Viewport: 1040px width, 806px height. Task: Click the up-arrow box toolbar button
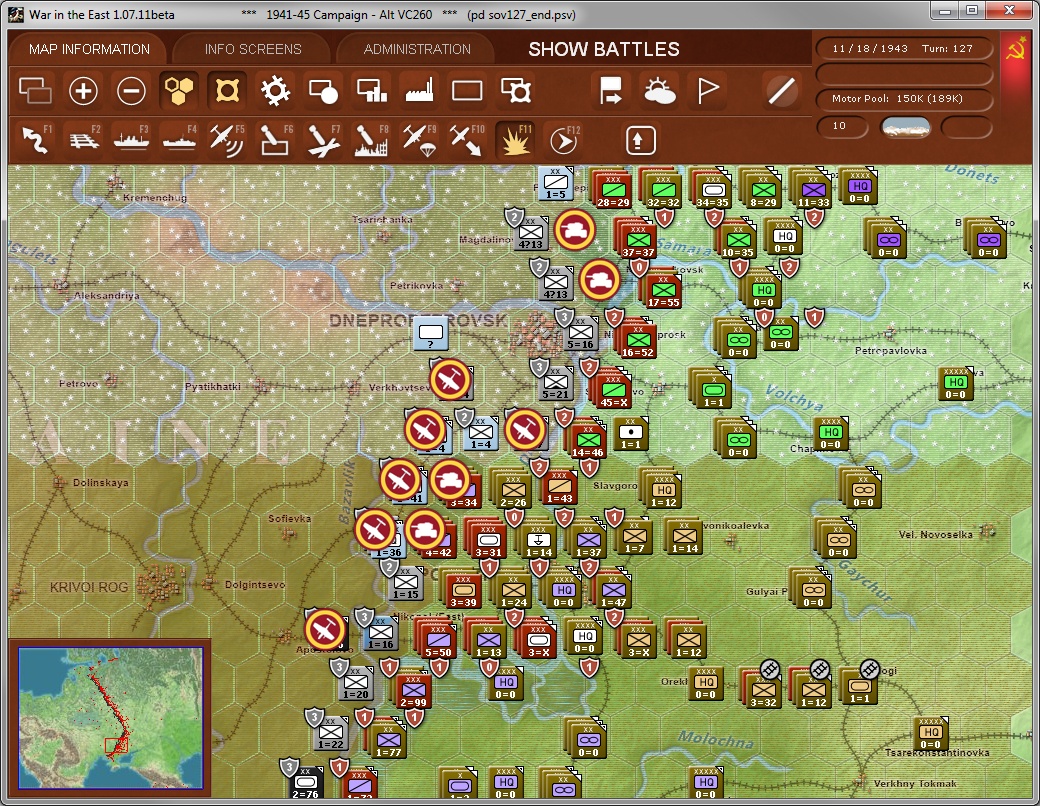[640, 140]
